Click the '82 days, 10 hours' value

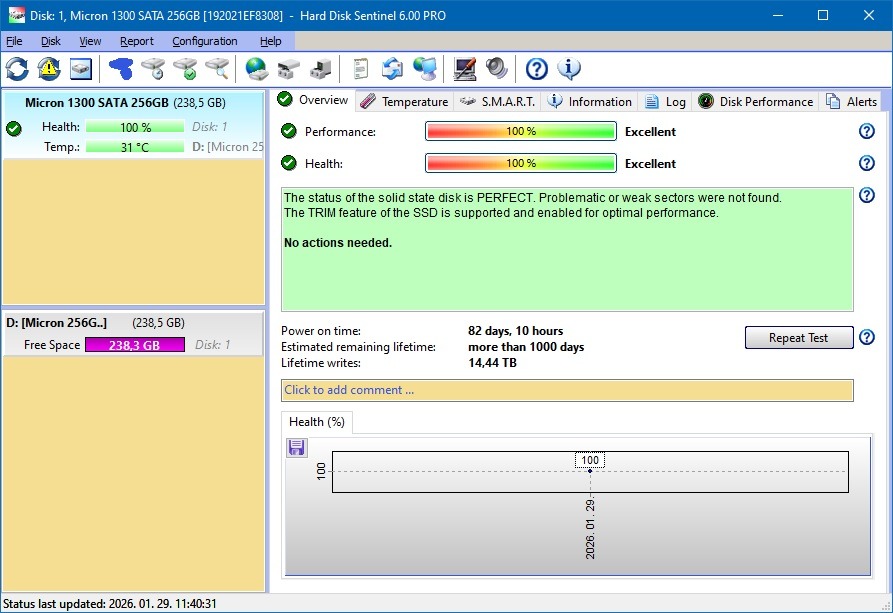coord(515,331)
